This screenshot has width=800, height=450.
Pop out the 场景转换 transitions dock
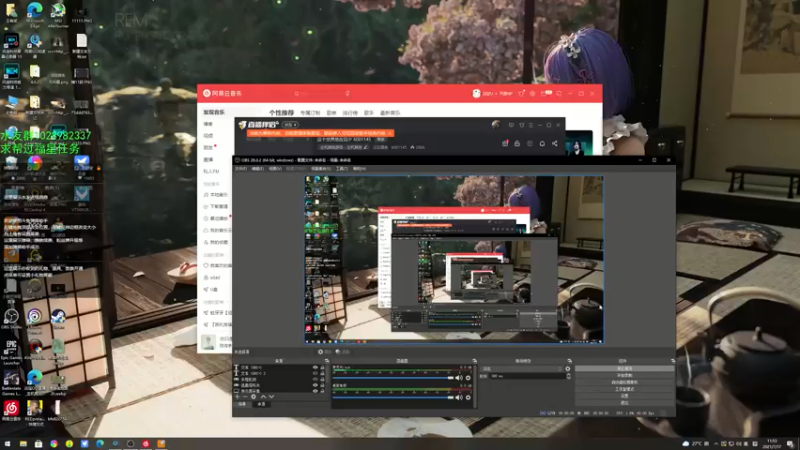570,361
